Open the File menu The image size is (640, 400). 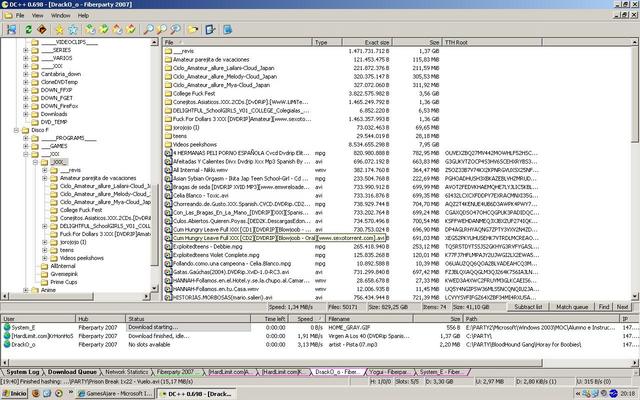[20, 16]
